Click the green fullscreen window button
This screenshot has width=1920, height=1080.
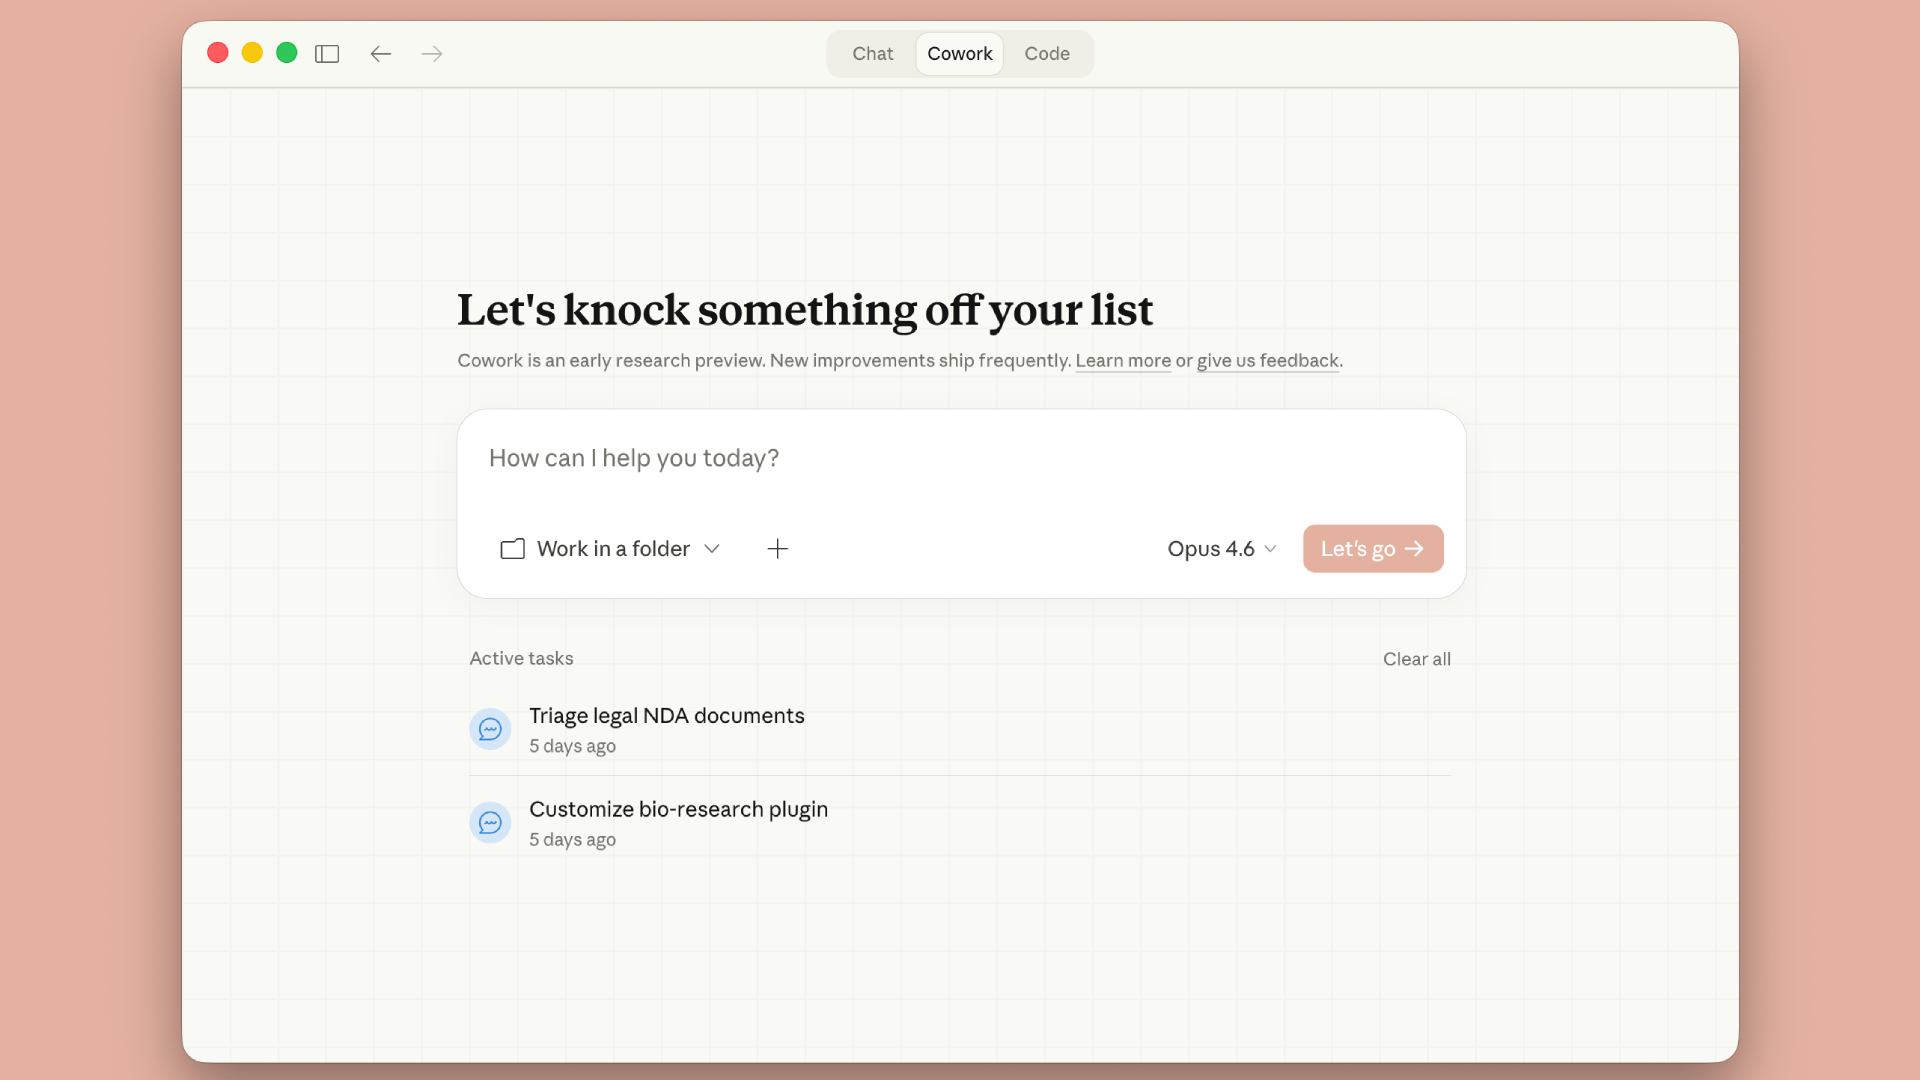[x=287, y=53]
